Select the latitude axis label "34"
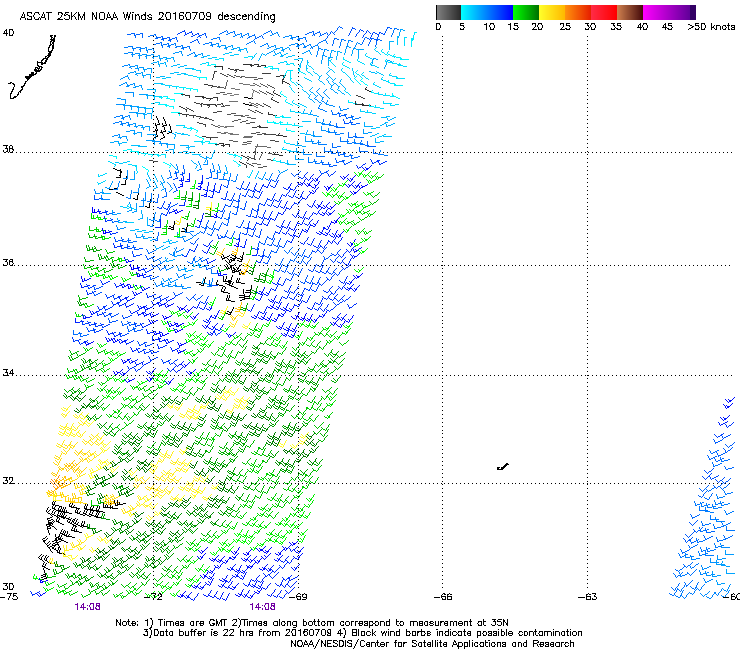The width and height of the screenshot is (740, 650). [x=8, y=373]
